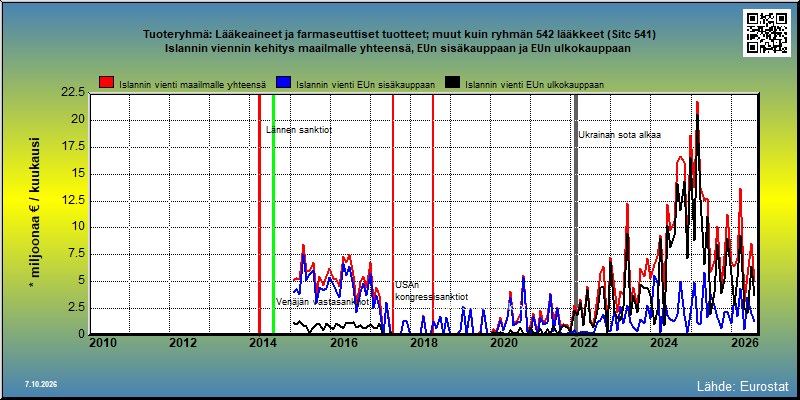Image resolution: width=800 pixels, height=400 pixels.
Task: Click the x-axis label 2010
Action: [x=103, y=343]
